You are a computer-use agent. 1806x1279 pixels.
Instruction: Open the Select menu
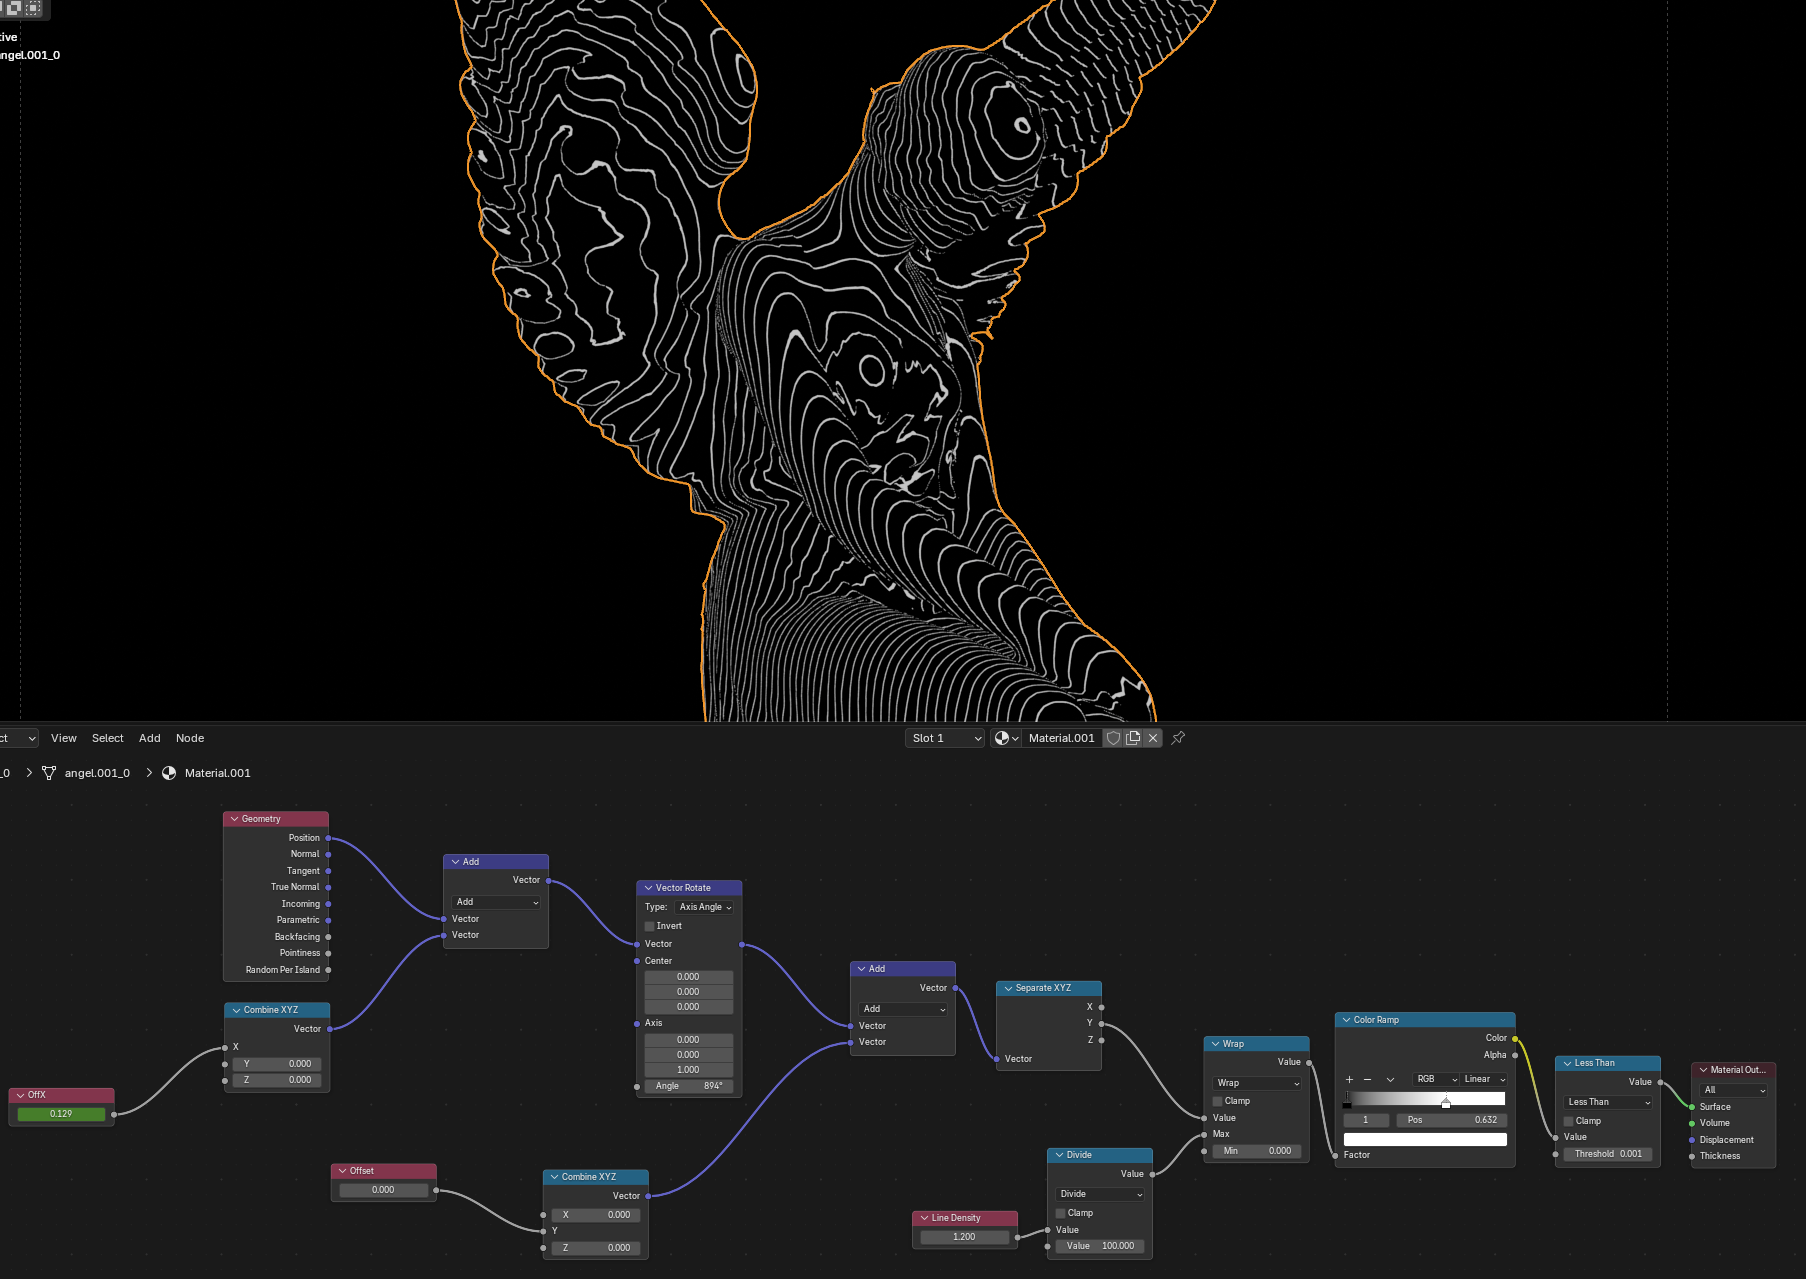(x=107, y=738)
